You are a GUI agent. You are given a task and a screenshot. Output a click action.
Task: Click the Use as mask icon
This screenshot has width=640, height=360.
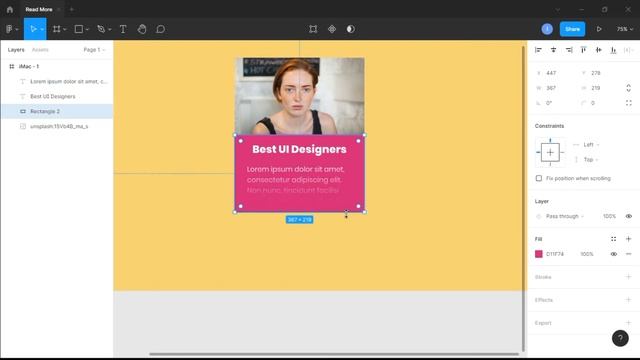click(x=351, y=29)
